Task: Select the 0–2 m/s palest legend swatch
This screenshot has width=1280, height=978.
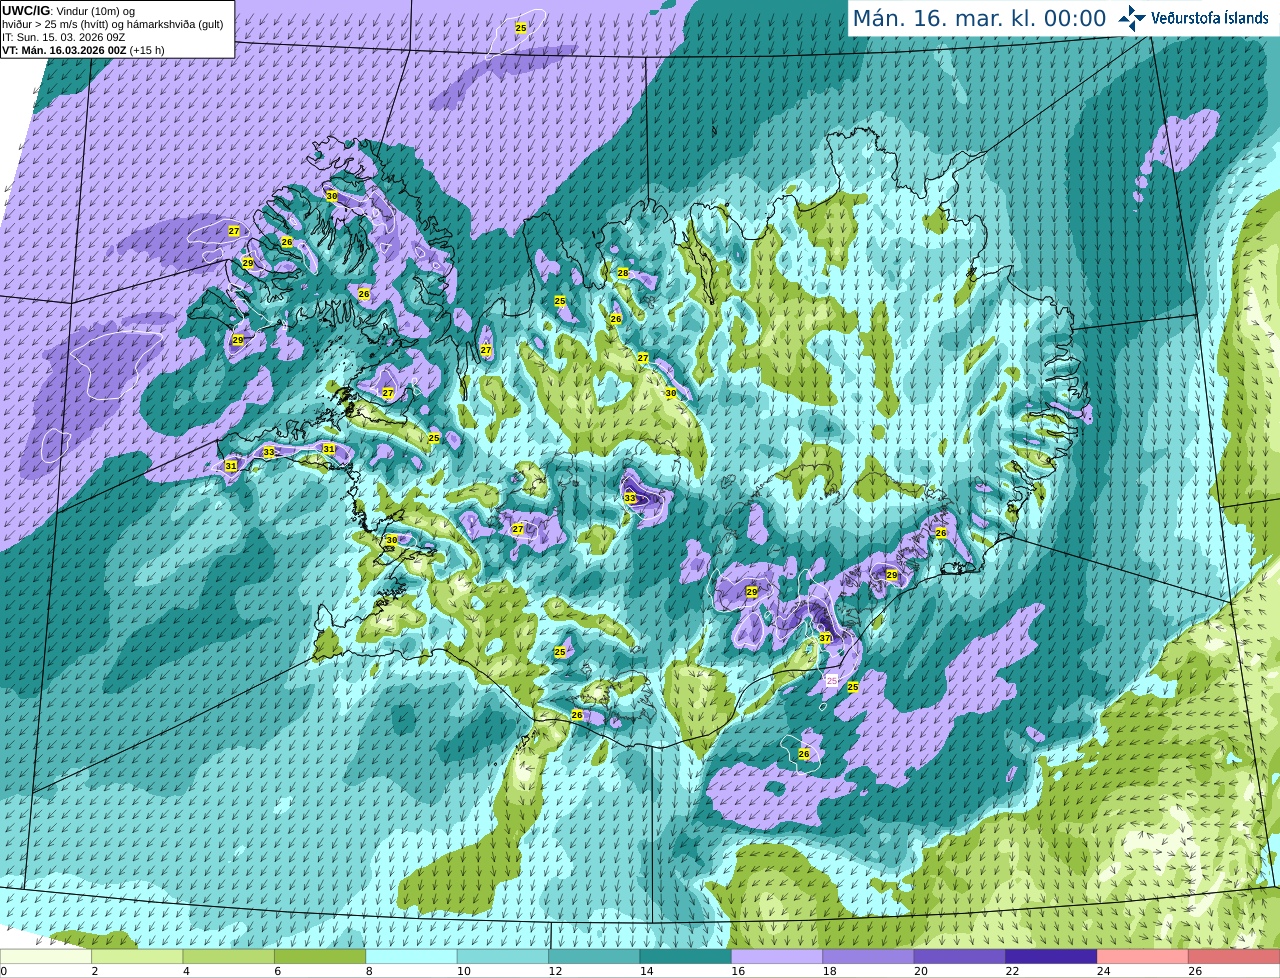Action: click(x=46, y=956)
